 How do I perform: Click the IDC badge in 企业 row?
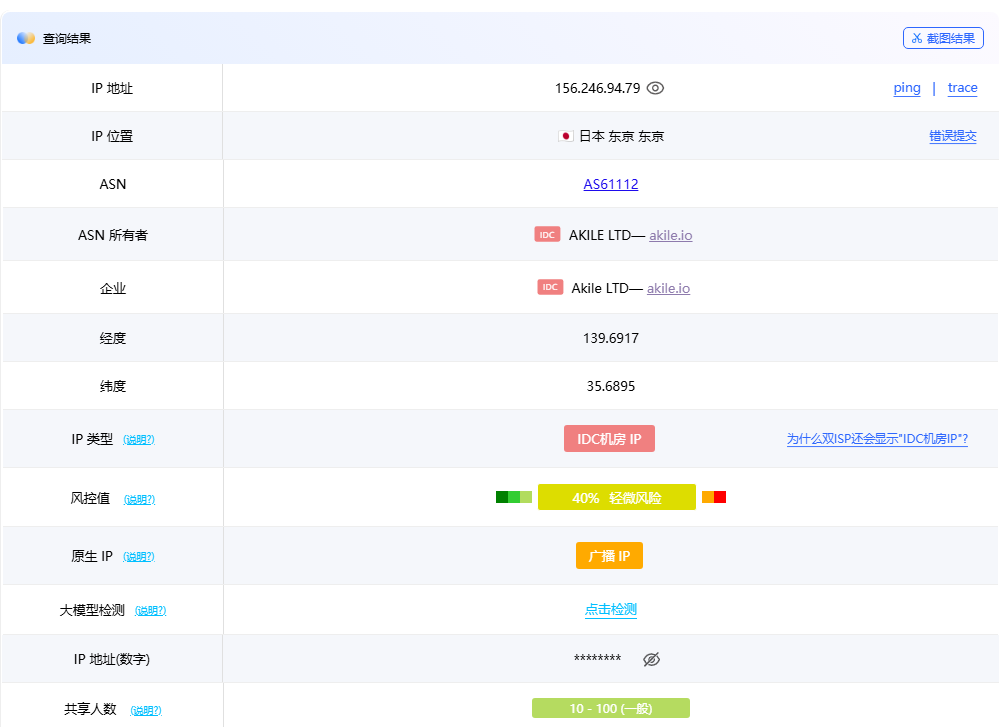point(550,287)
